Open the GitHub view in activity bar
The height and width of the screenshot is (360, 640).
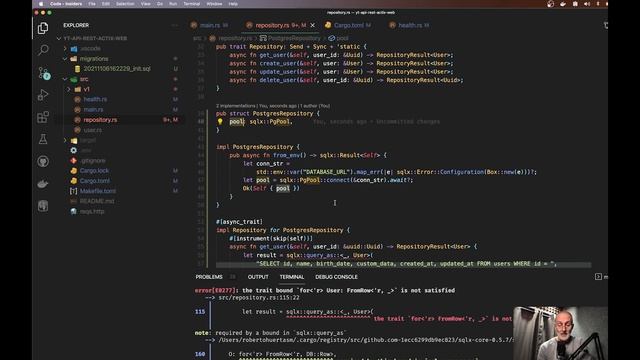(43, 161)
